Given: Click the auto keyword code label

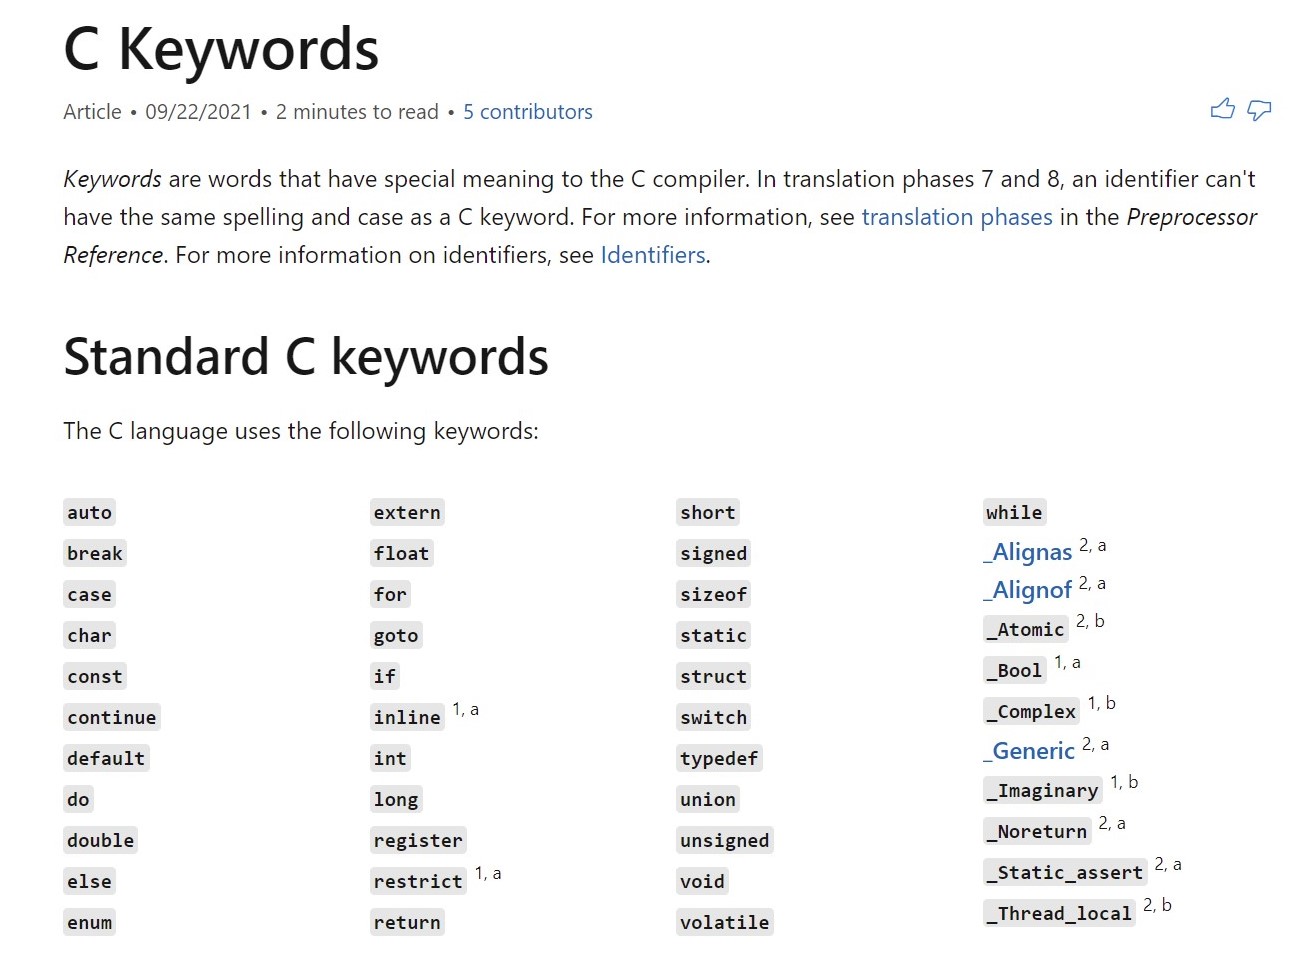Looking at the screenshot, I should [x=89, y=513].
